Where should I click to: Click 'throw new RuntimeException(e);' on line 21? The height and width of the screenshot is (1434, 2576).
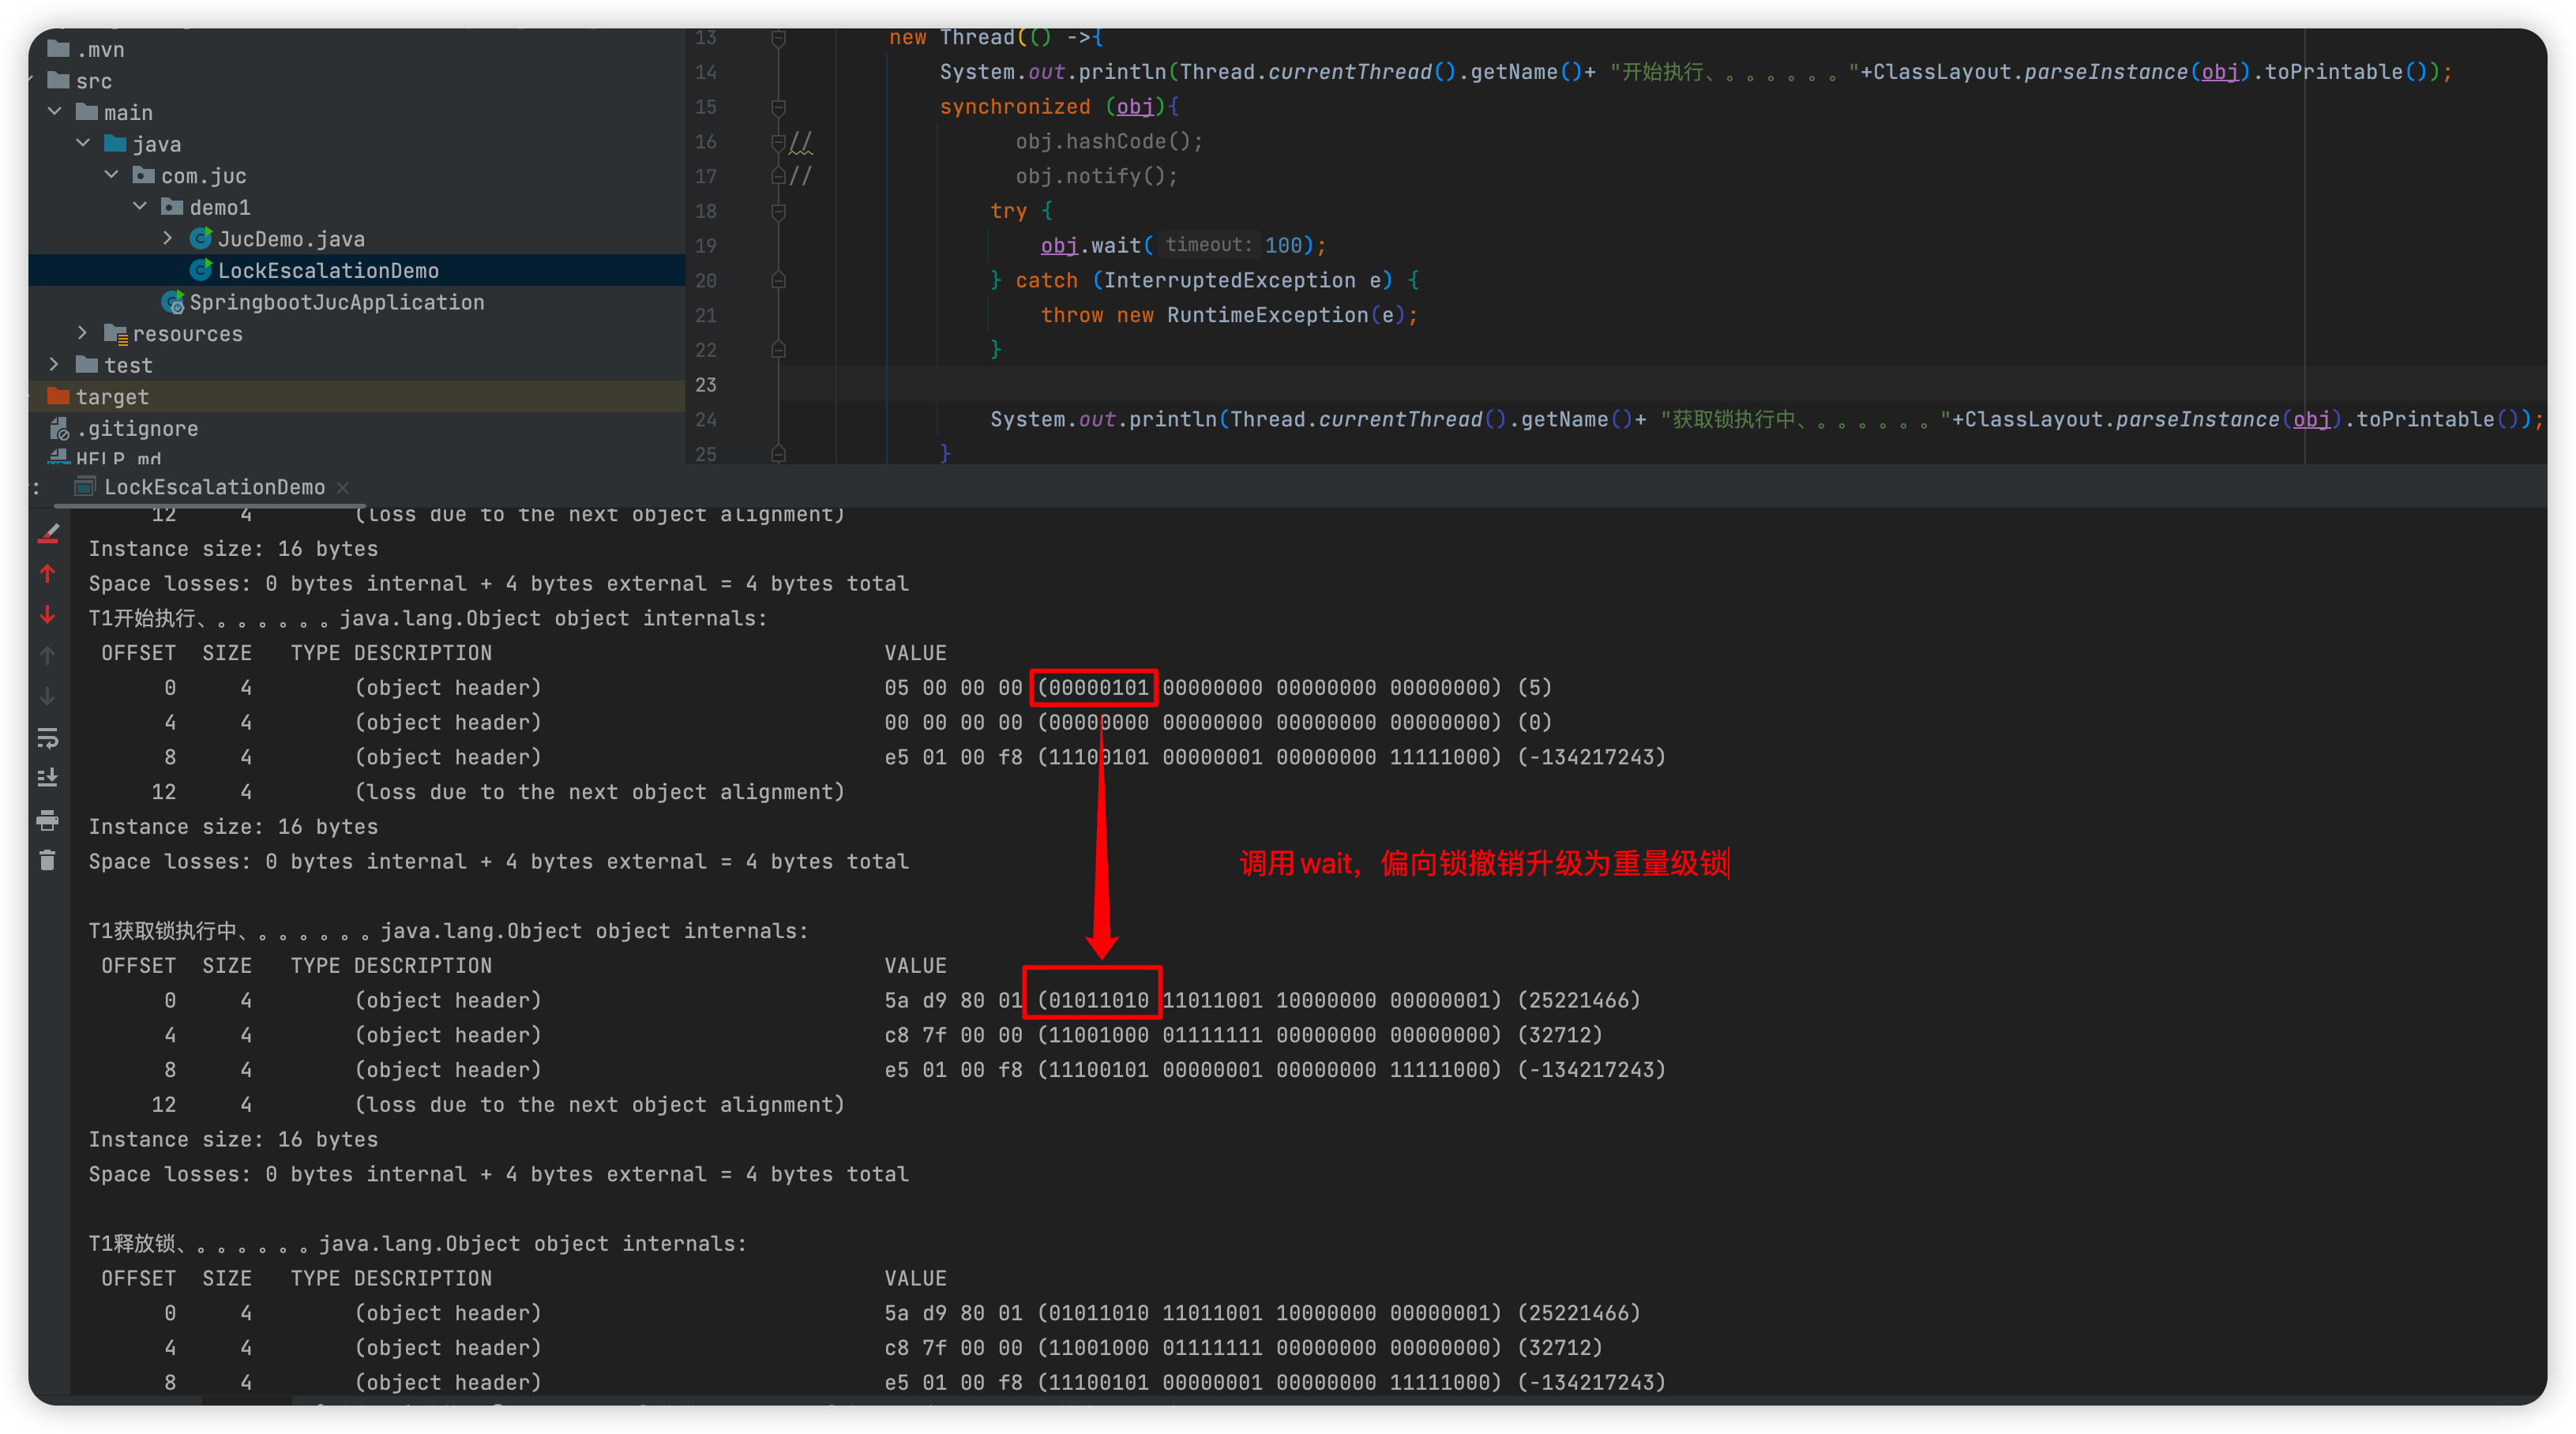click(1229, 315)
